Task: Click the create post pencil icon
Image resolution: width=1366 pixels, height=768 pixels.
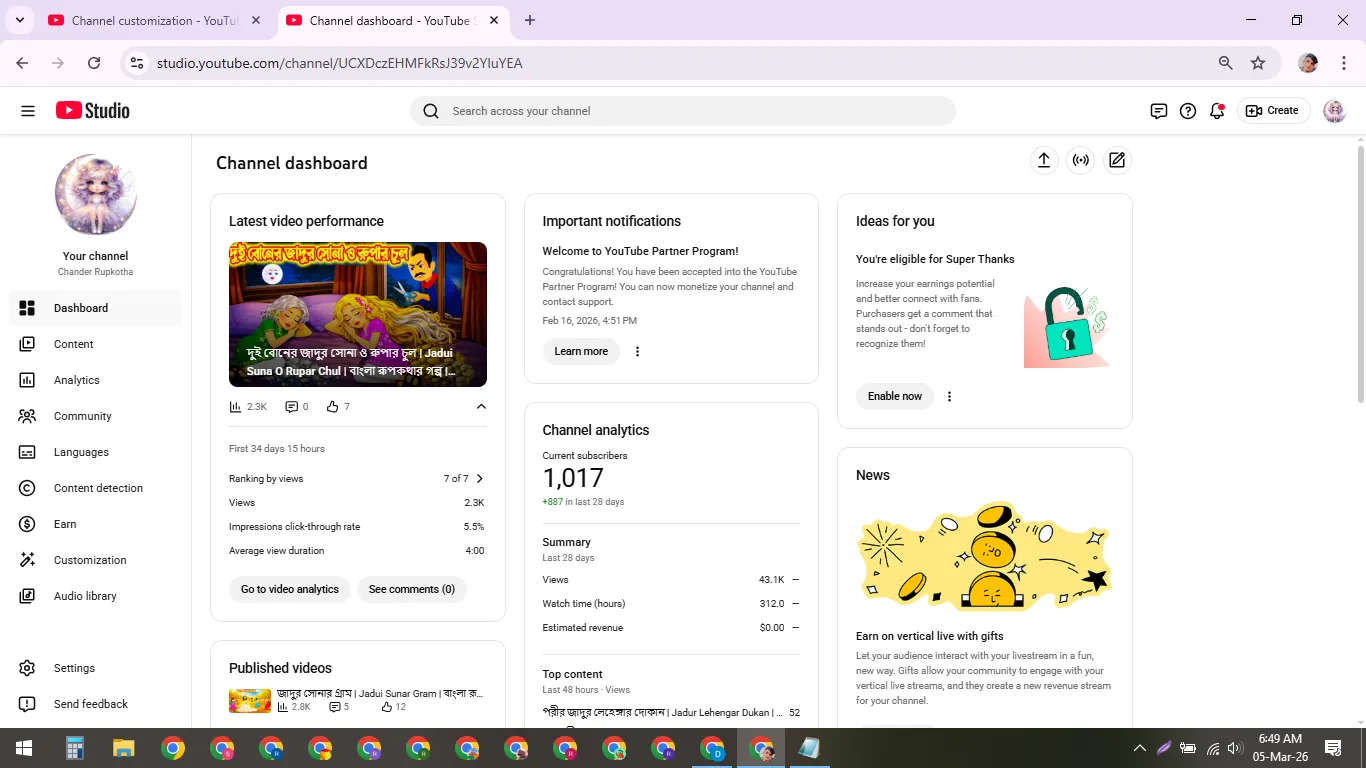Action: coord(1117,160)
